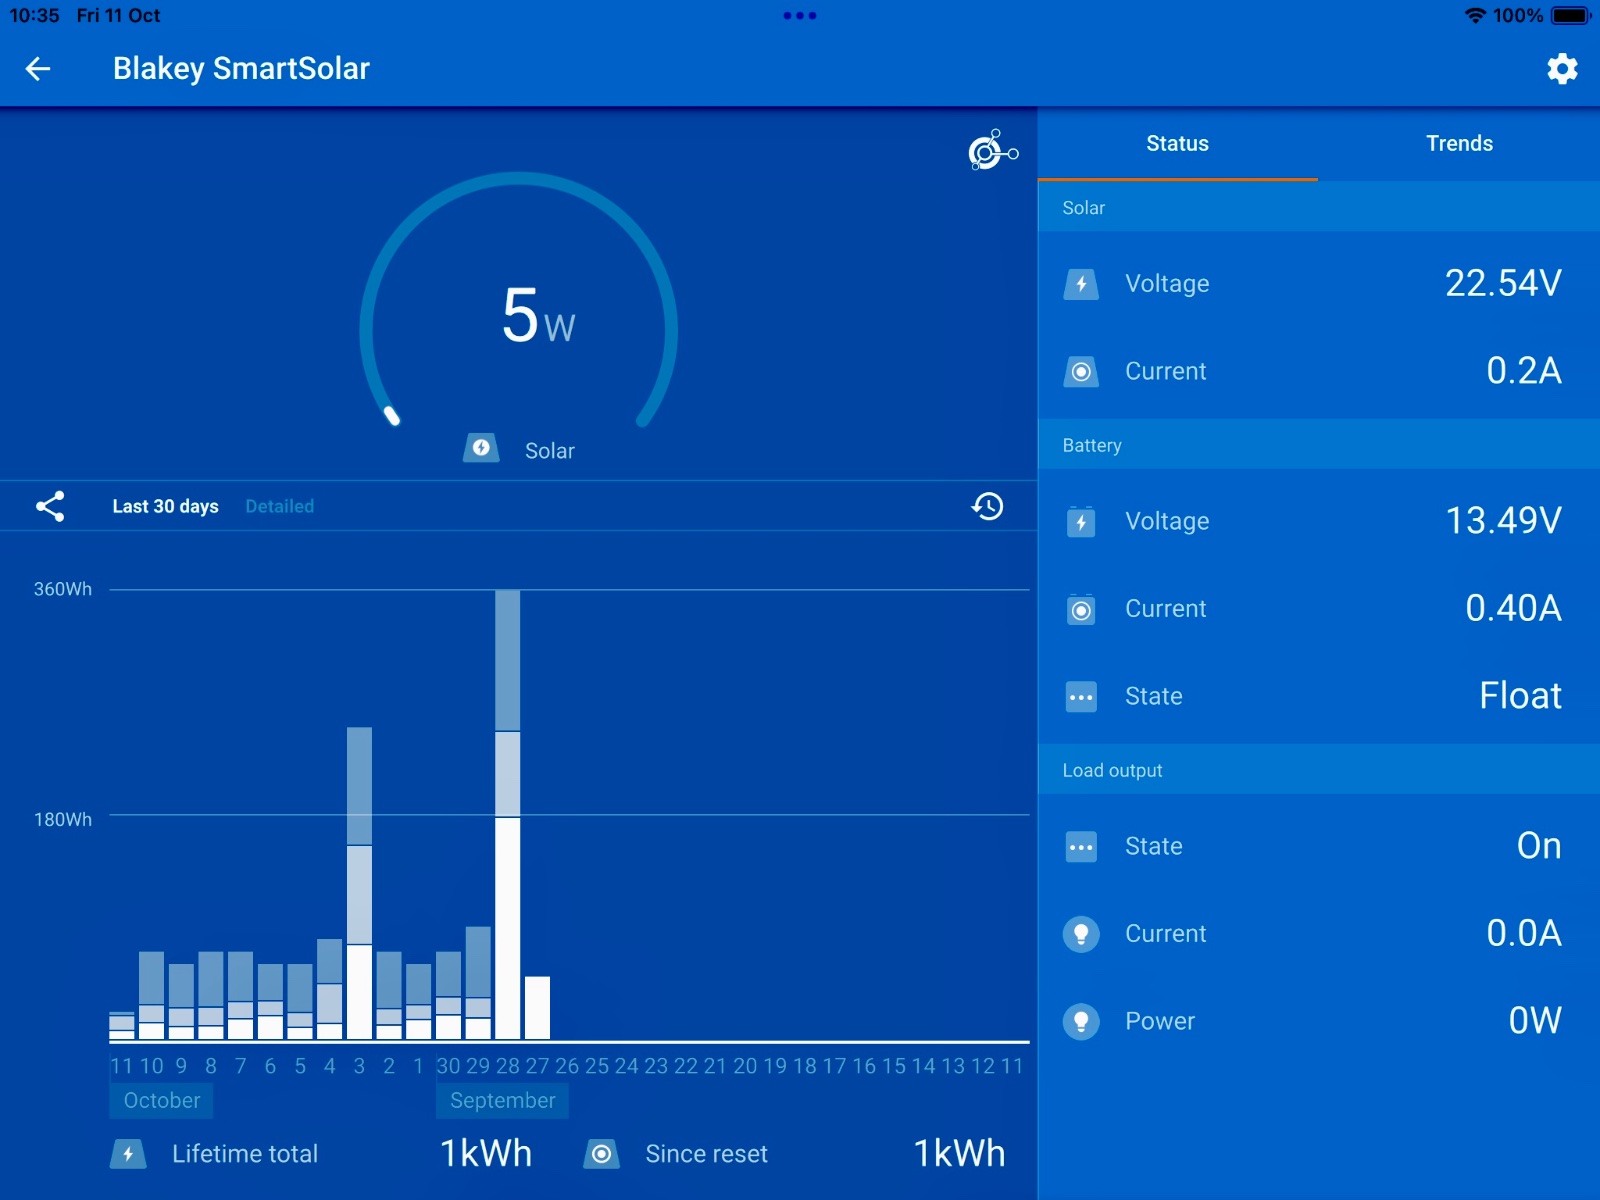Image resolution: width=1600 pixels, height=1200 pixels.
Task: Tap the Since reset label
Action: (707, 1154)
